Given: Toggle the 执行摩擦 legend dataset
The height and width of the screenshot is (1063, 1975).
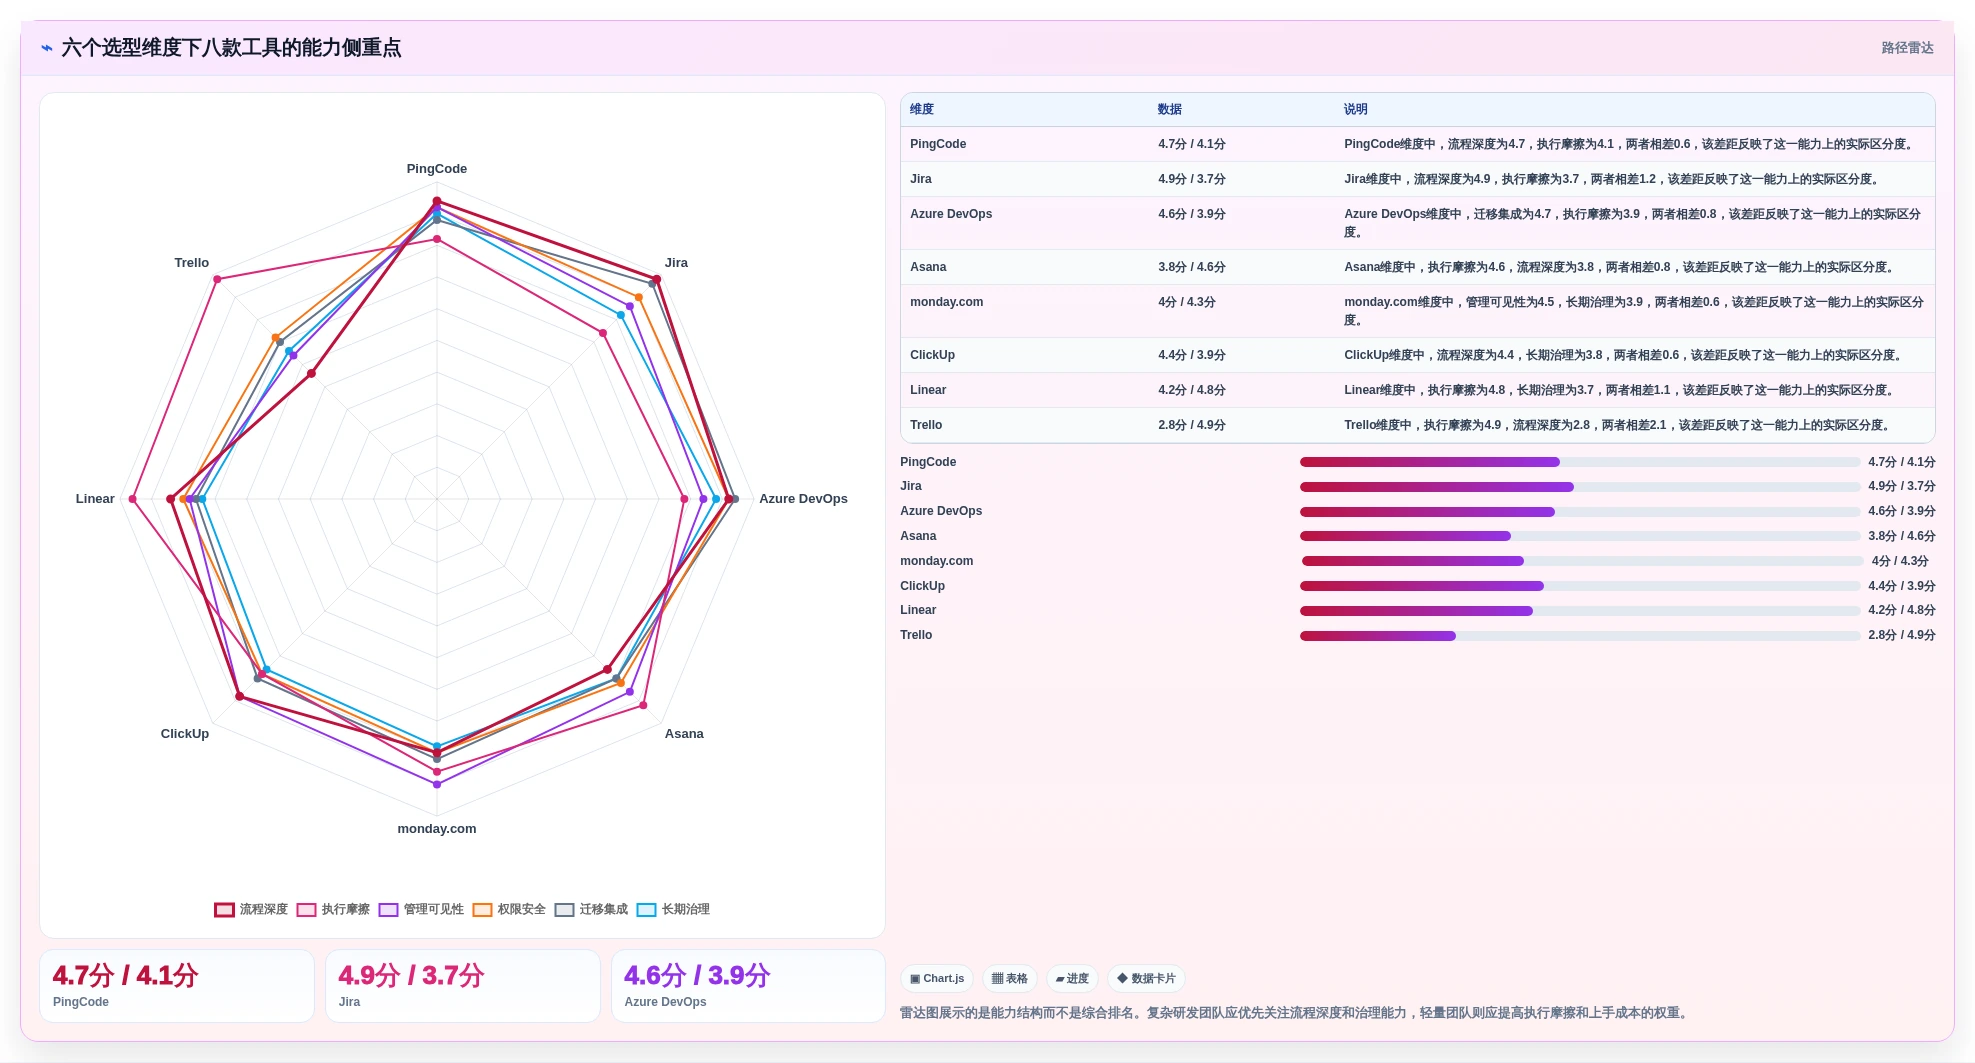Looking at the screenshot, I should 333,909.
